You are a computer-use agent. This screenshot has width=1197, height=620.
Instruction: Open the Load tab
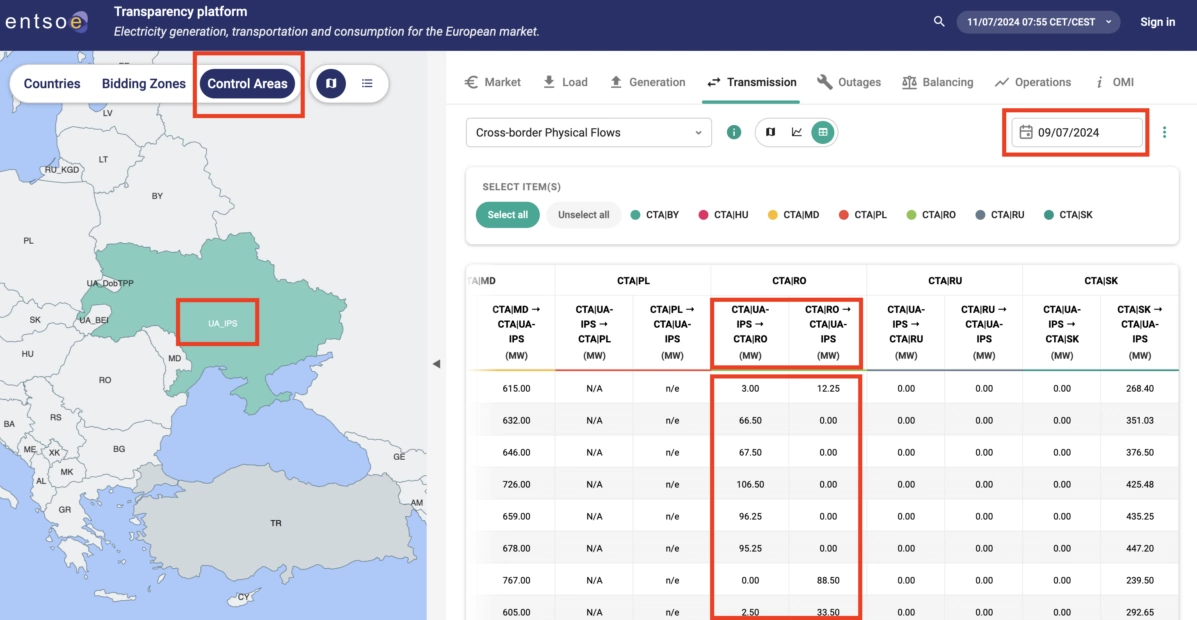point(565,82)
